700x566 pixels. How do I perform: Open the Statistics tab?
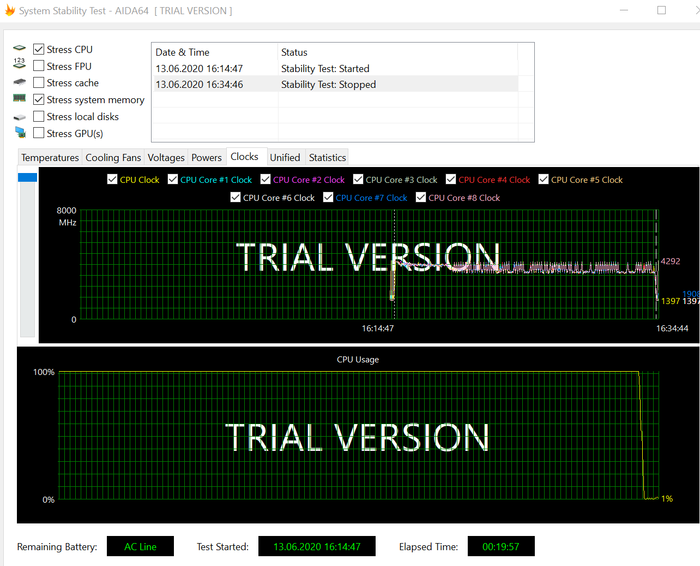point(328,158)
